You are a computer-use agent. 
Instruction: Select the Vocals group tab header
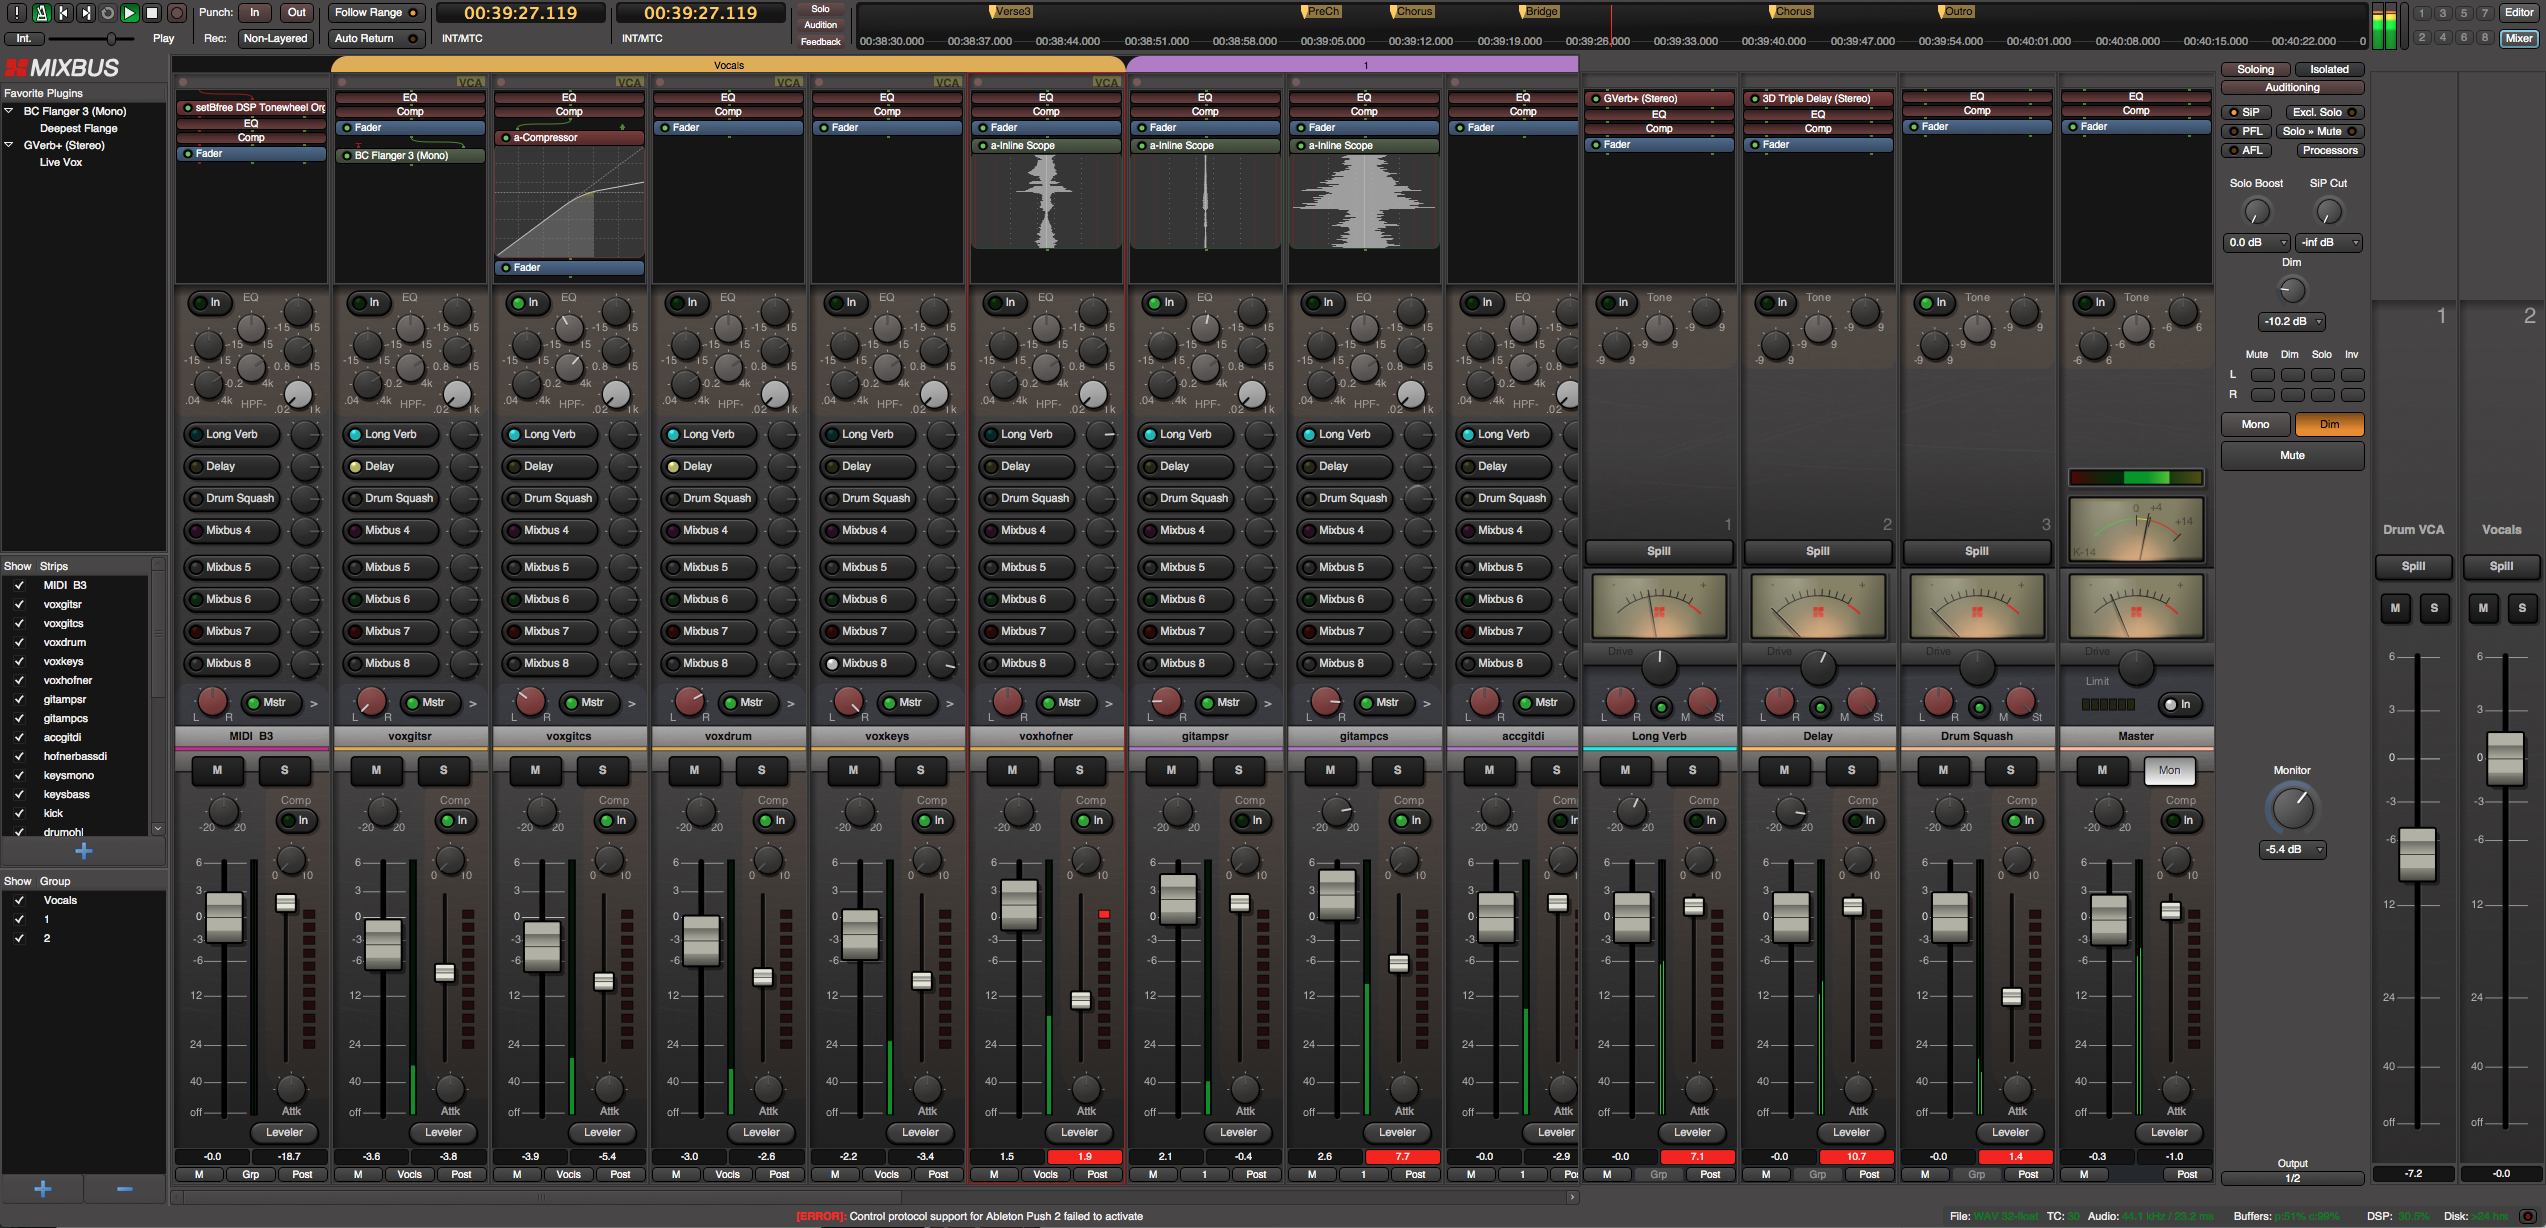728,64
